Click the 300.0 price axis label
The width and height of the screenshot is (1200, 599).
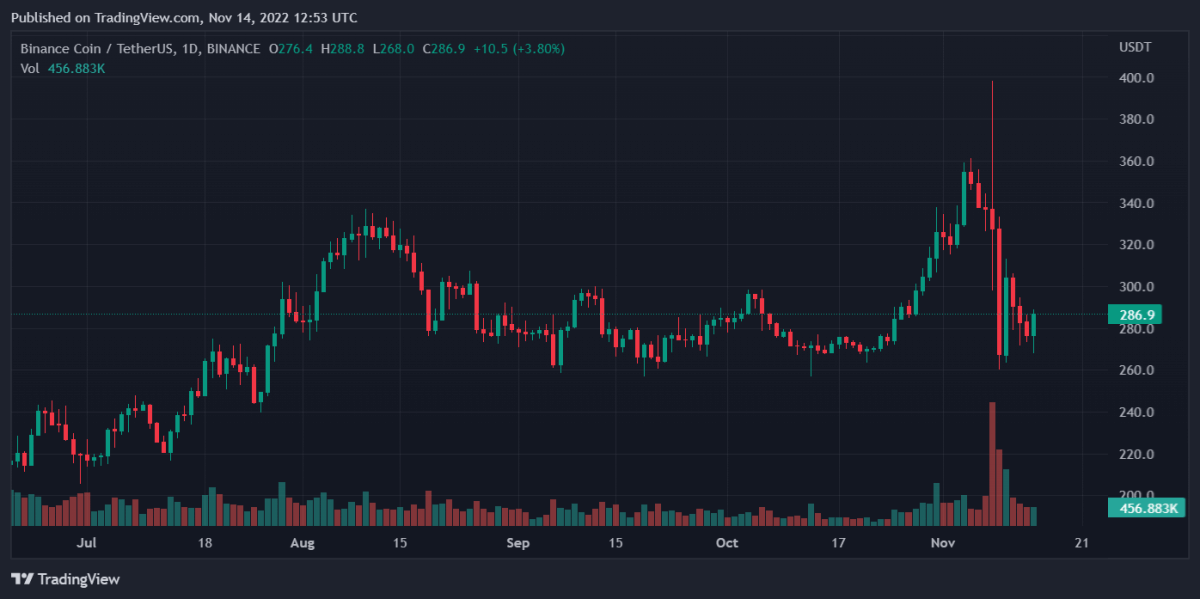pos(1138,287)
